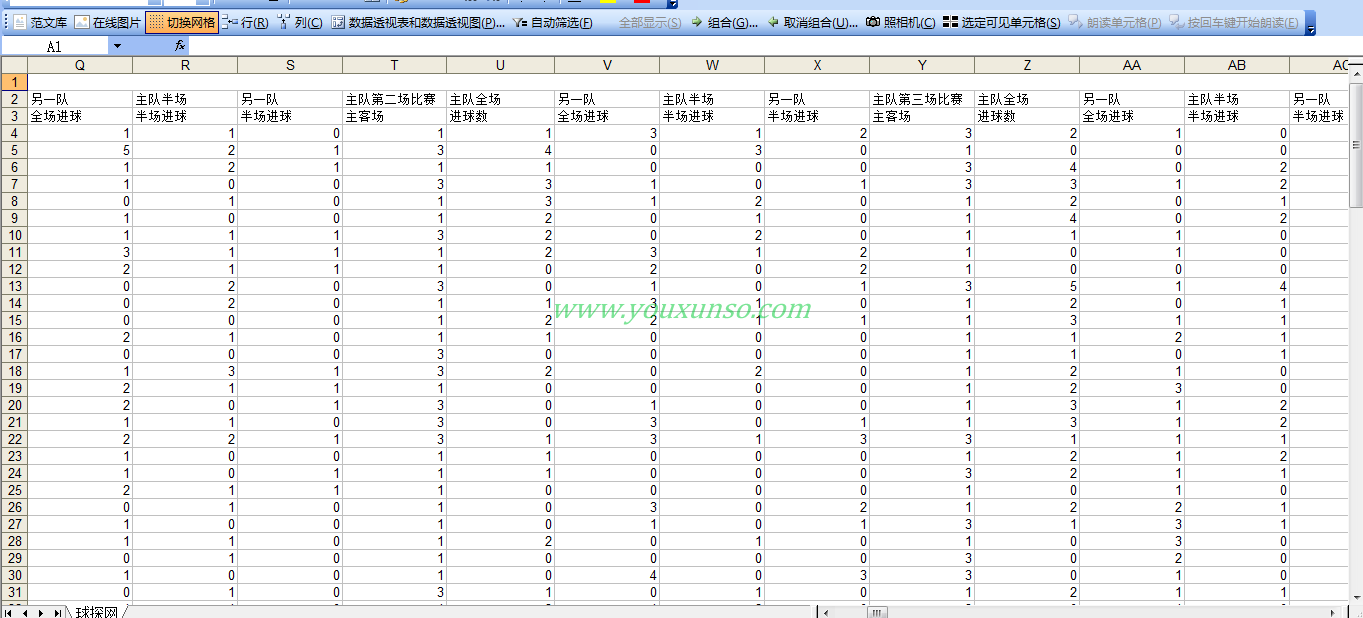Open 数据透视表和数据透视图 pivot table wizard

418,22
